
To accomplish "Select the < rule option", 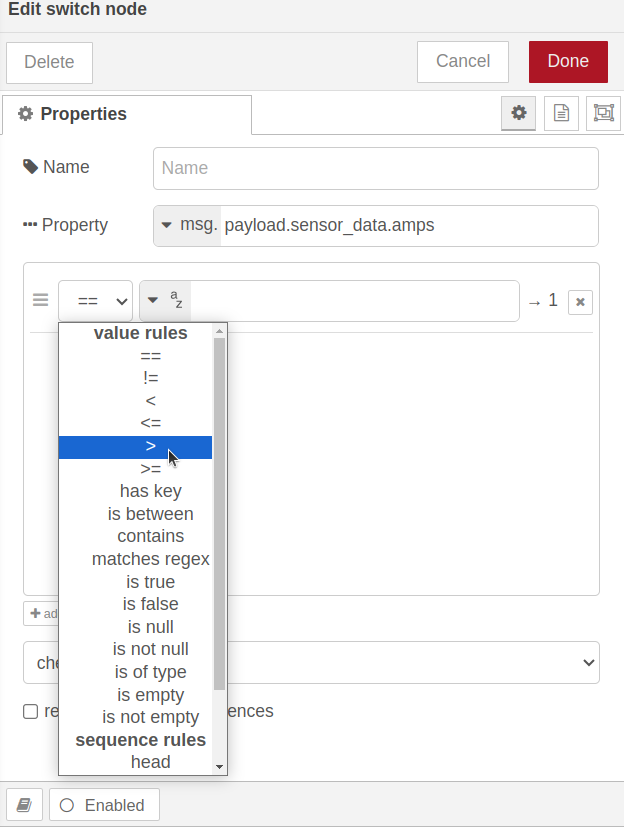I will pos(135,401).
